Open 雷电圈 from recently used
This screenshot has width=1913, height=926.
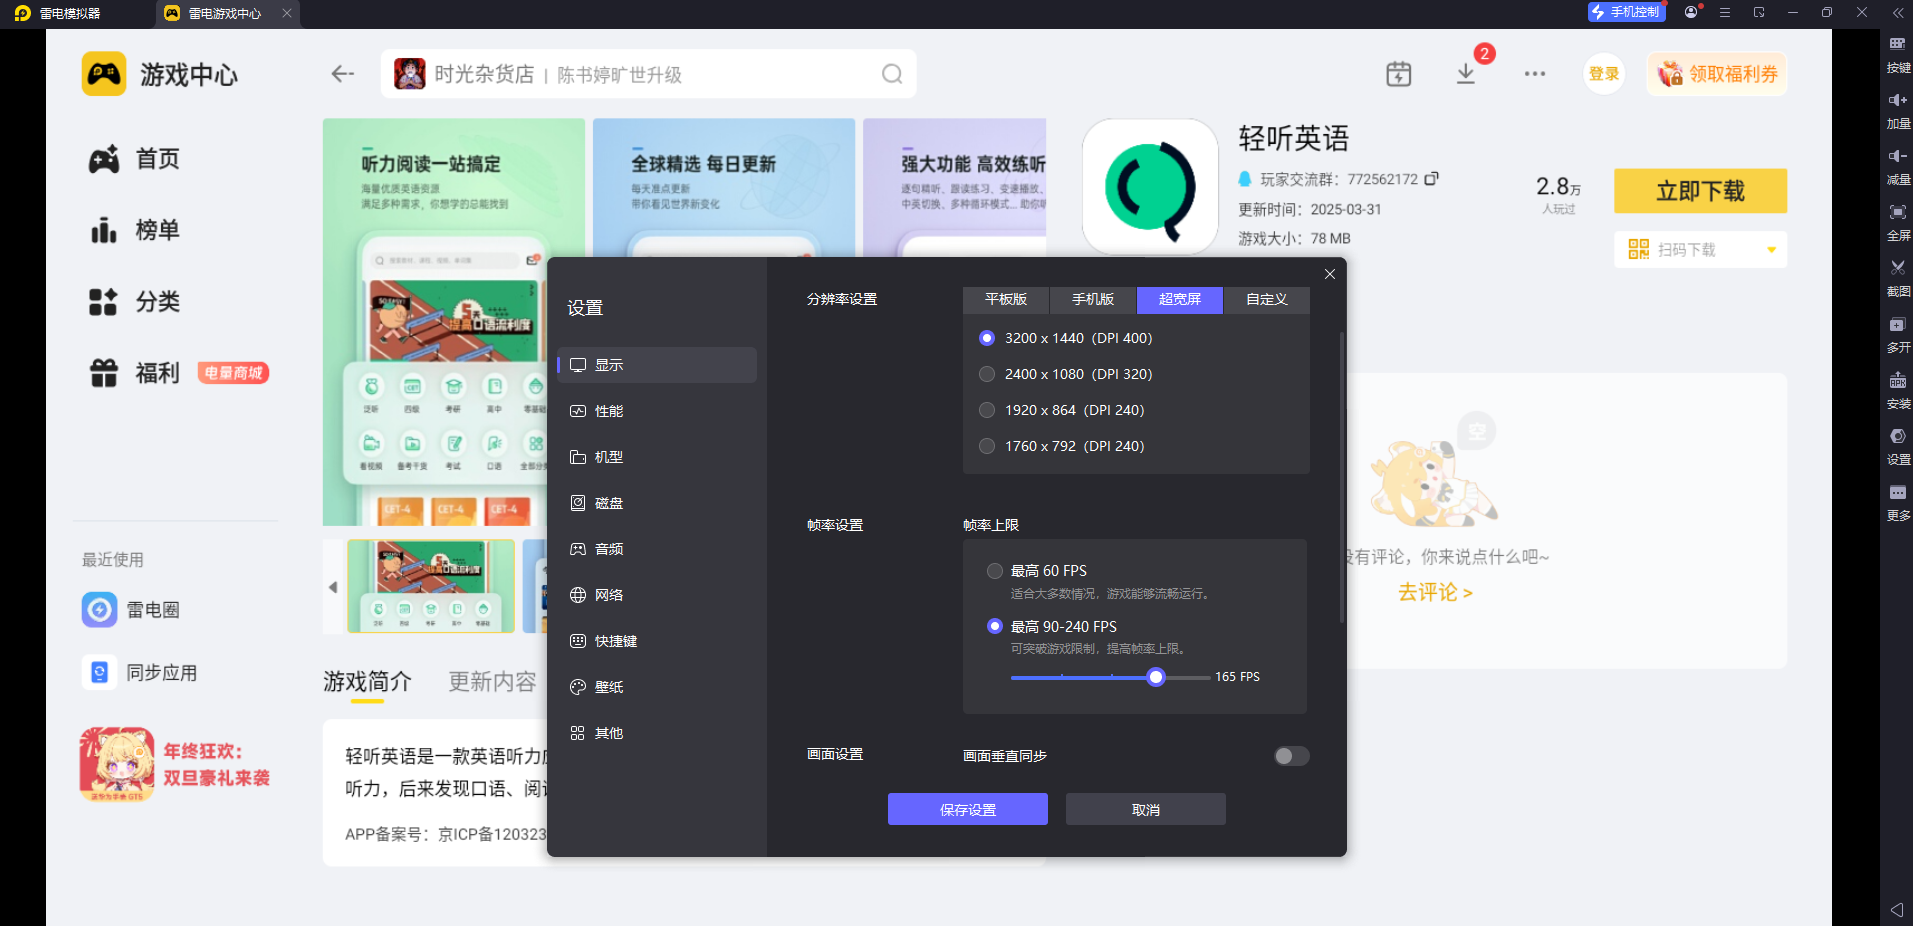131,609
